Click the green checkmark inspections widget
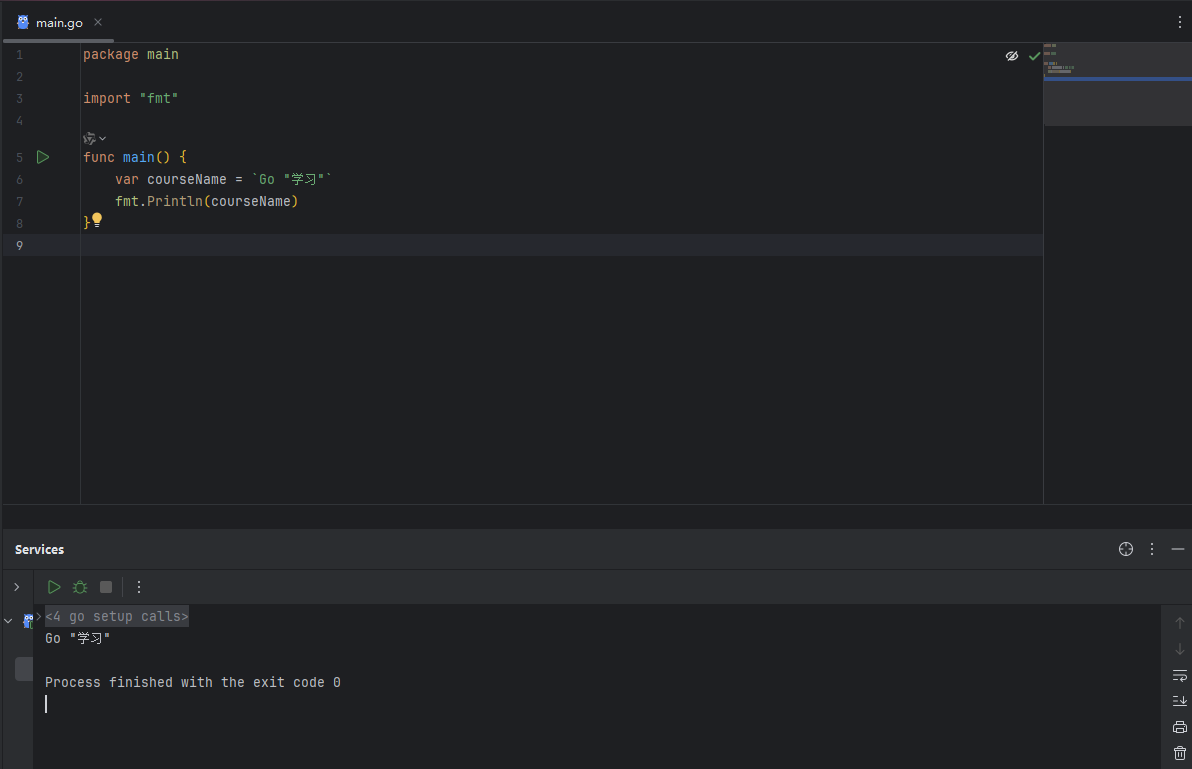The width and height of the screenshot is (1192, 769). (1034, 56)
